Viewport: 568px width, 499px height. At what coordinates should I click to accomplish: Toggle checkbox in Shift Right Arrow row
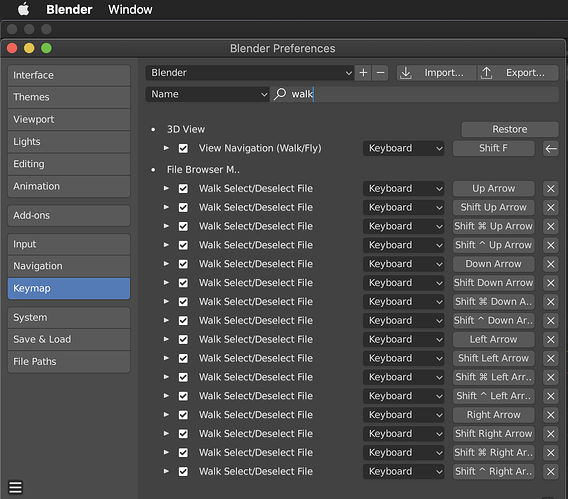click(x=183, y=433)
